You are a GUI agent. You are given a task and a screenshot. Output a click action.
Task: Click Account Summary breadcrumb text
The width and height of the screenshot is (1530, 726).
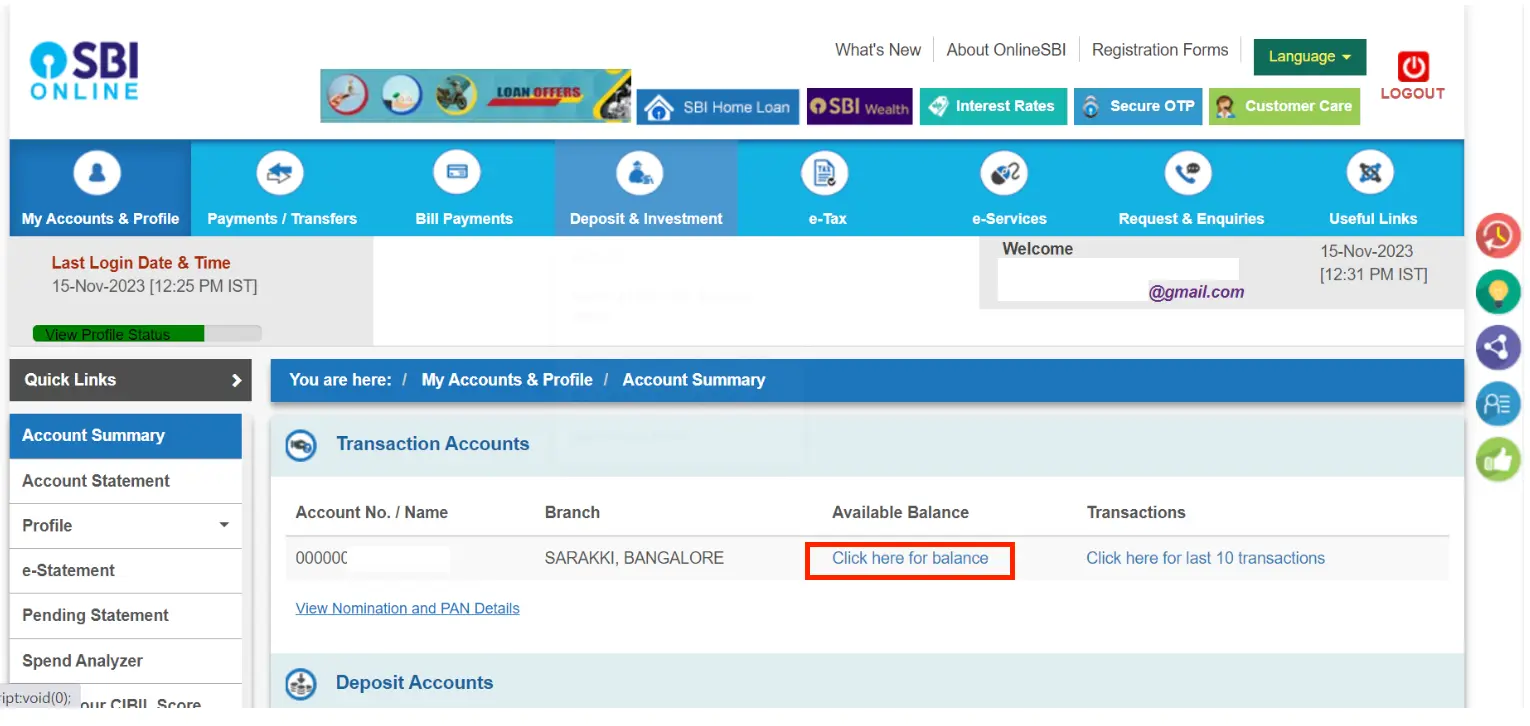click(x=694, y=380)
